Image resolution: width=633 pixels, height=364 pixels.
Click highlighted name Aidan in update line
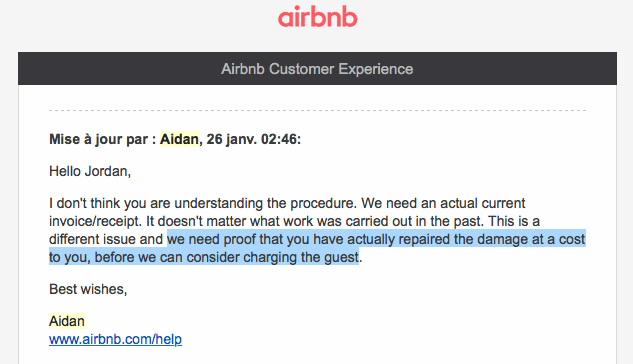coord(179,139)
